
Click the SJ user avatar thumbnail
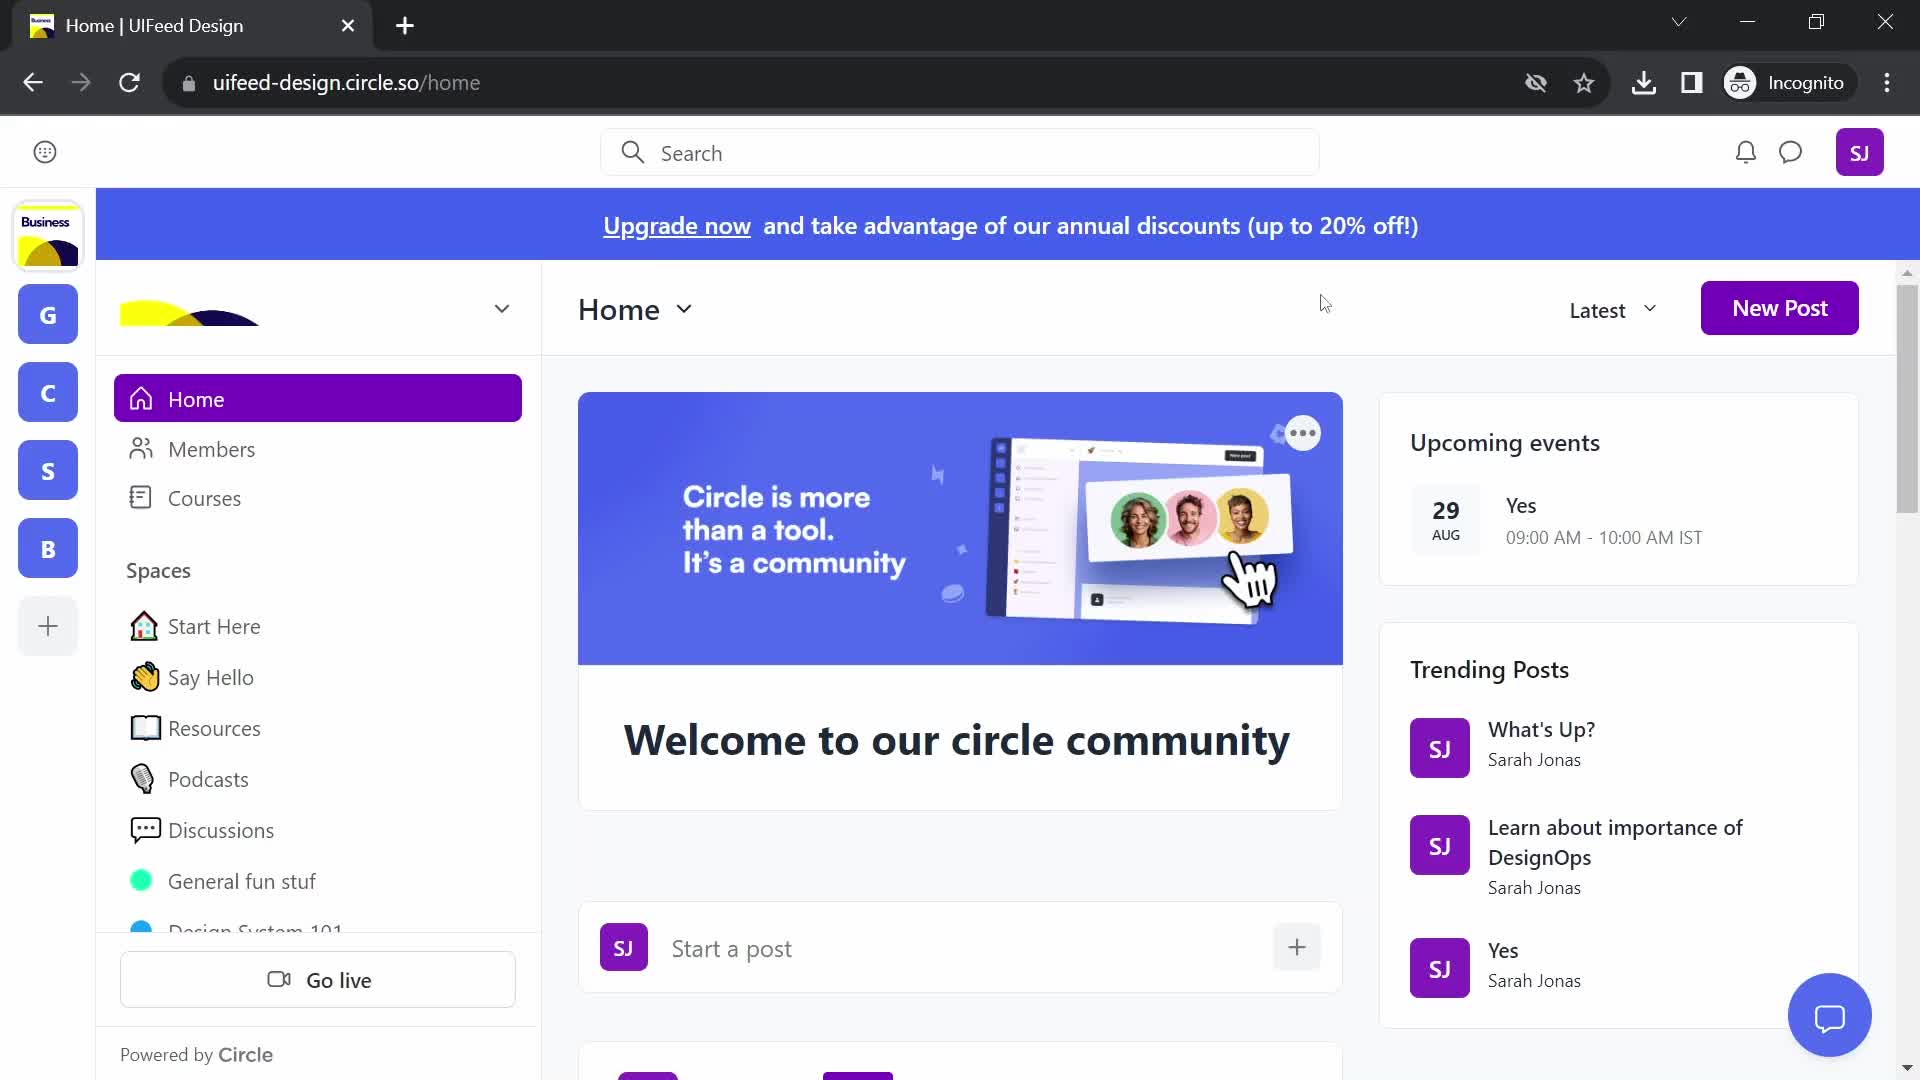coord(1859,153)
